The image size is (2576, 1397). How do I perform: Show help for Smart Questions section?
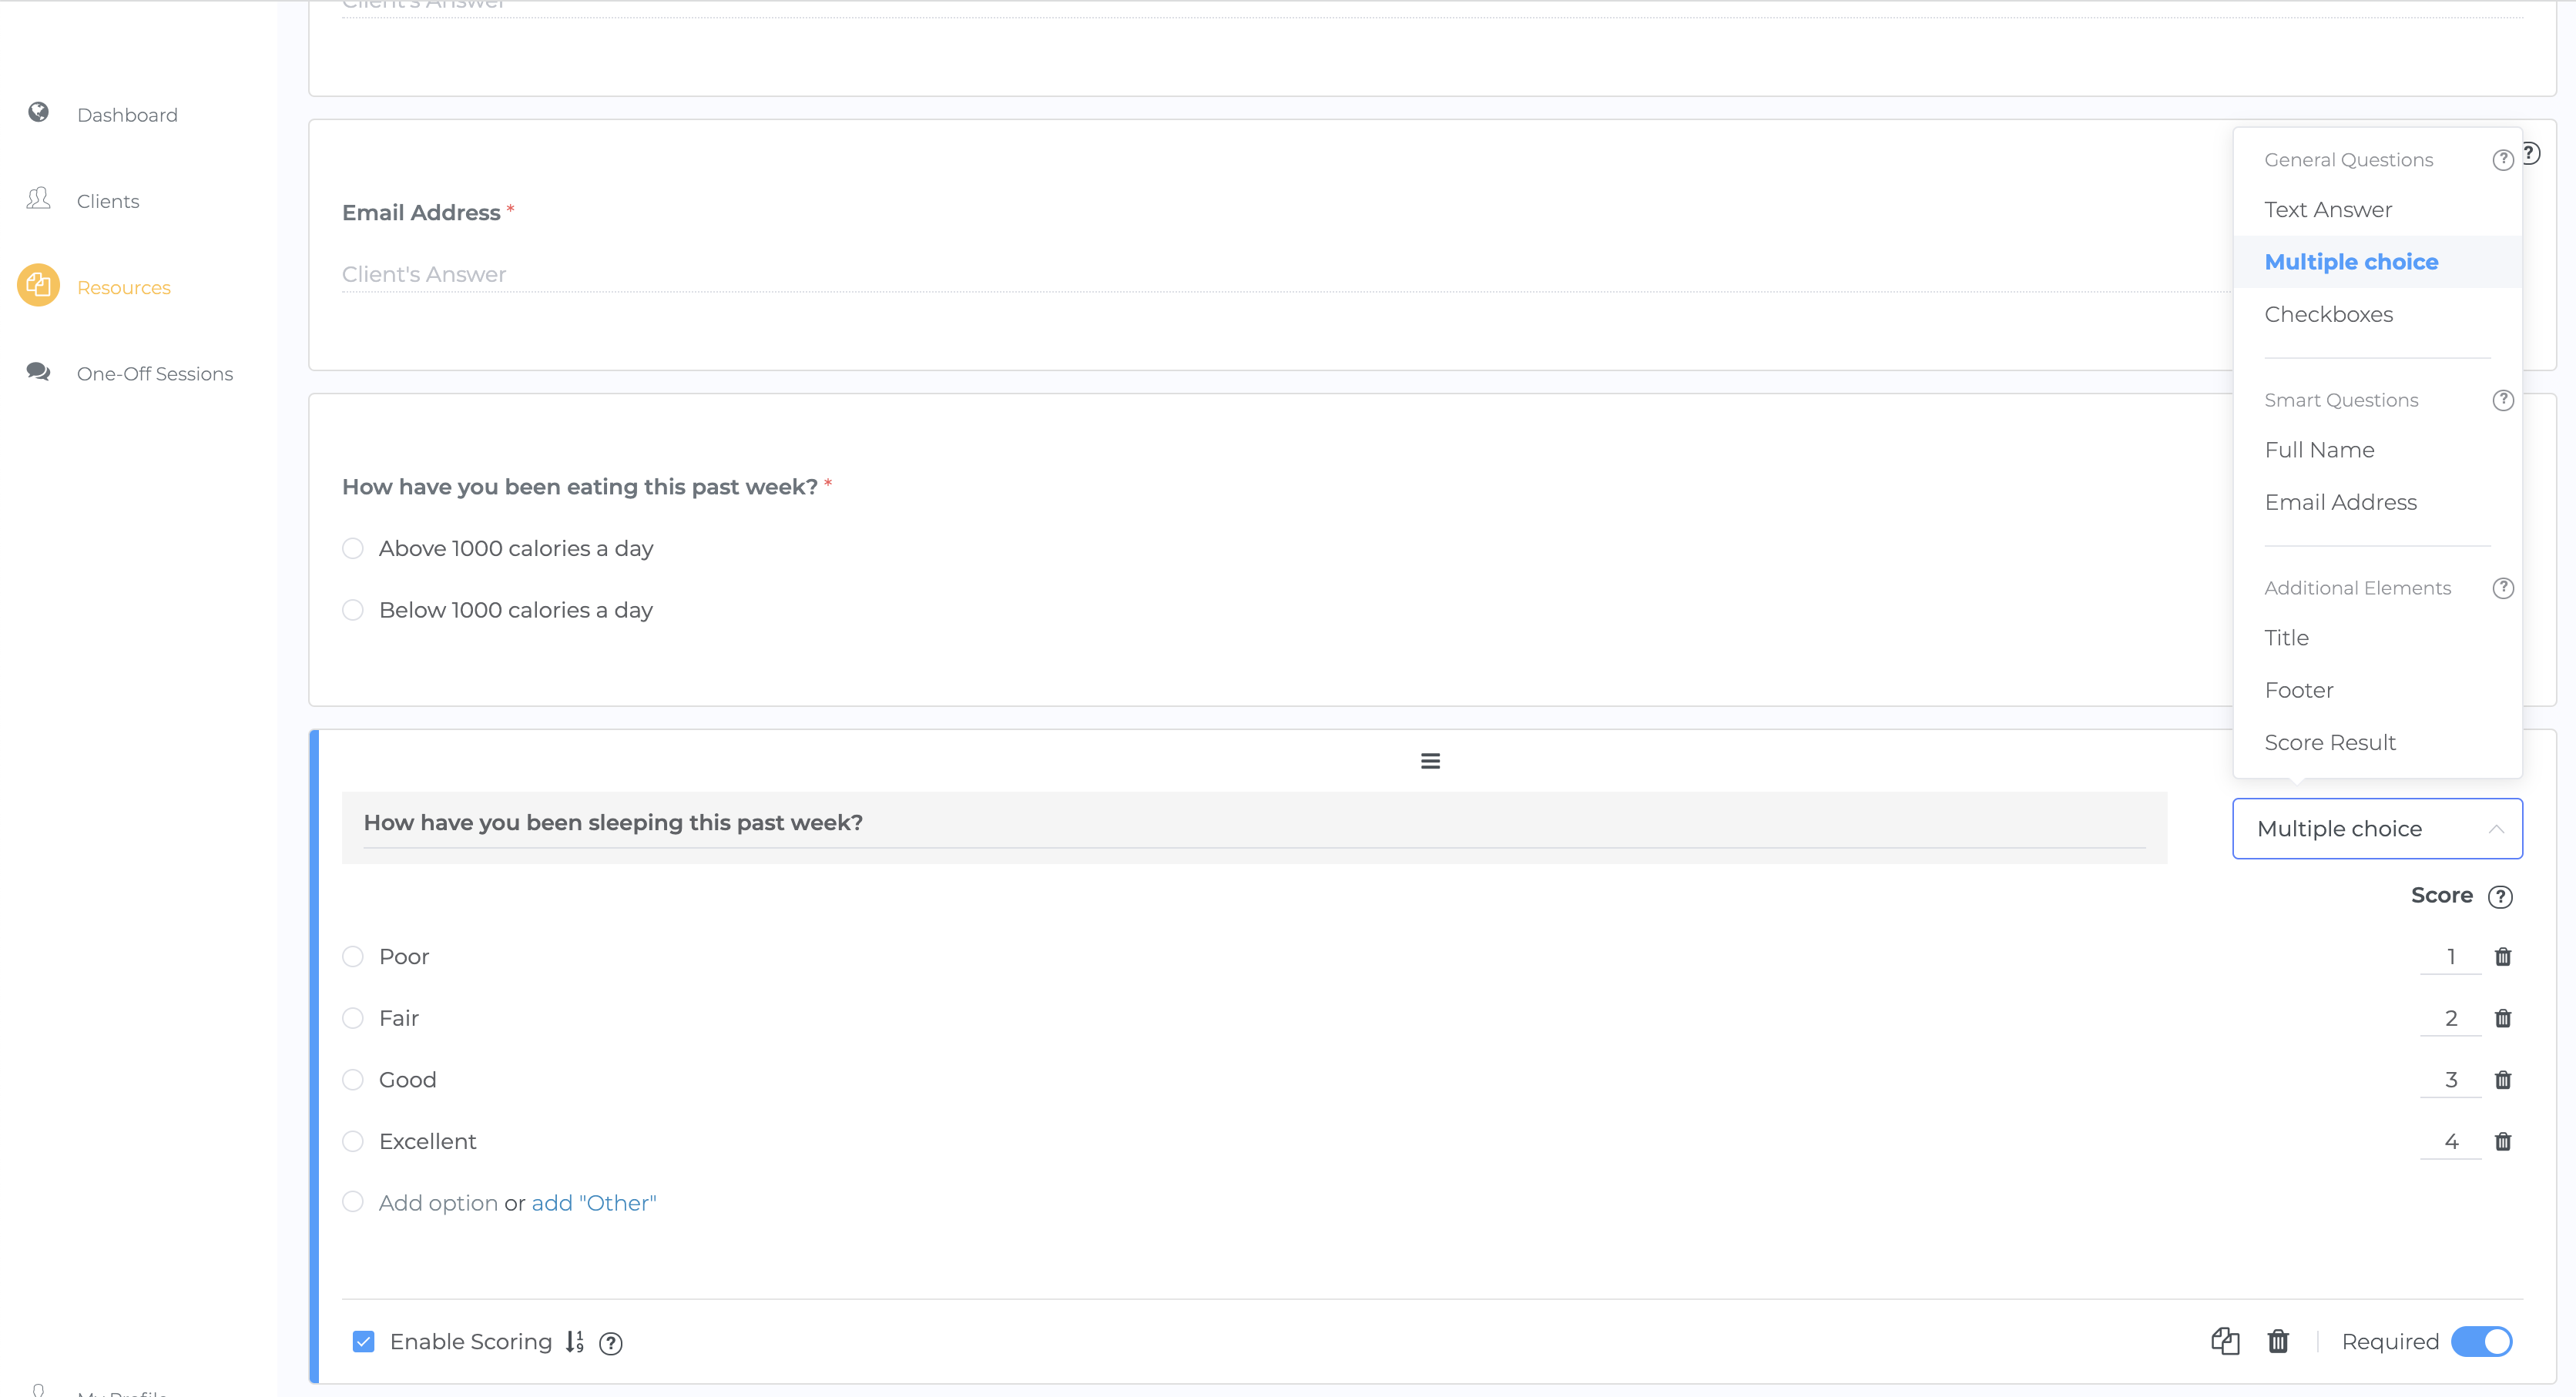pyautogui.click(x=2502, y=400)
